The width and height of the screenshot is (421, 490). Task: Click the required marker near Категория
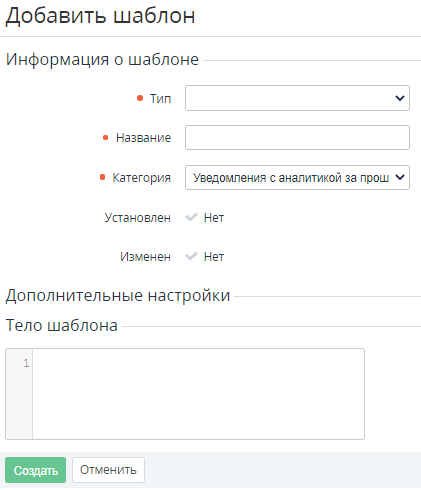click(102, 177)
